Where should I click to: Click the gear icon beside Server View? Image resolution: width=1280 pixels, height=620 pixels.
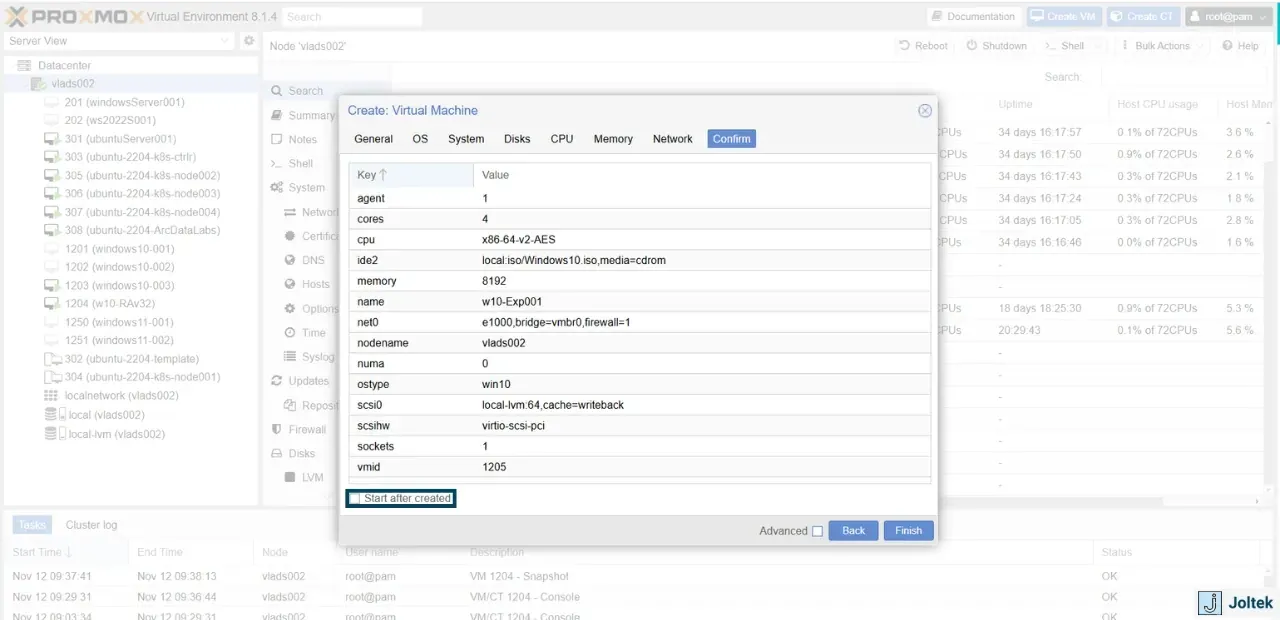pos(249,41)
